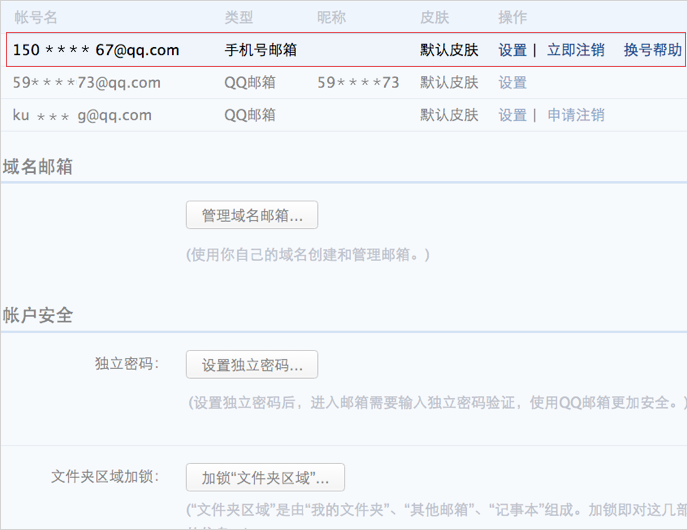Click the 加锁"文件夹区域" button
The image size is (688, 530).
coord(265,476)
